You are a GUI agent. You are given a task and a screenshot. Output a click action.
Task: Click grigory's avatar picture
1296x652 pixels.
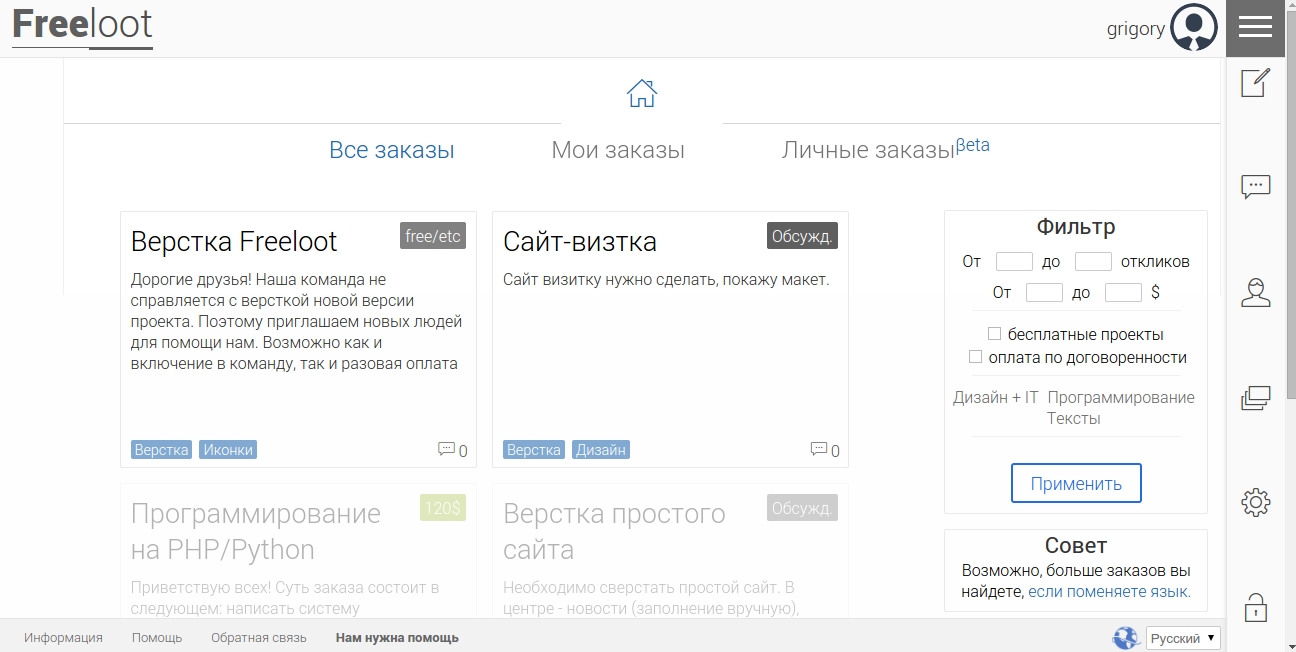tap(1194, 28)
